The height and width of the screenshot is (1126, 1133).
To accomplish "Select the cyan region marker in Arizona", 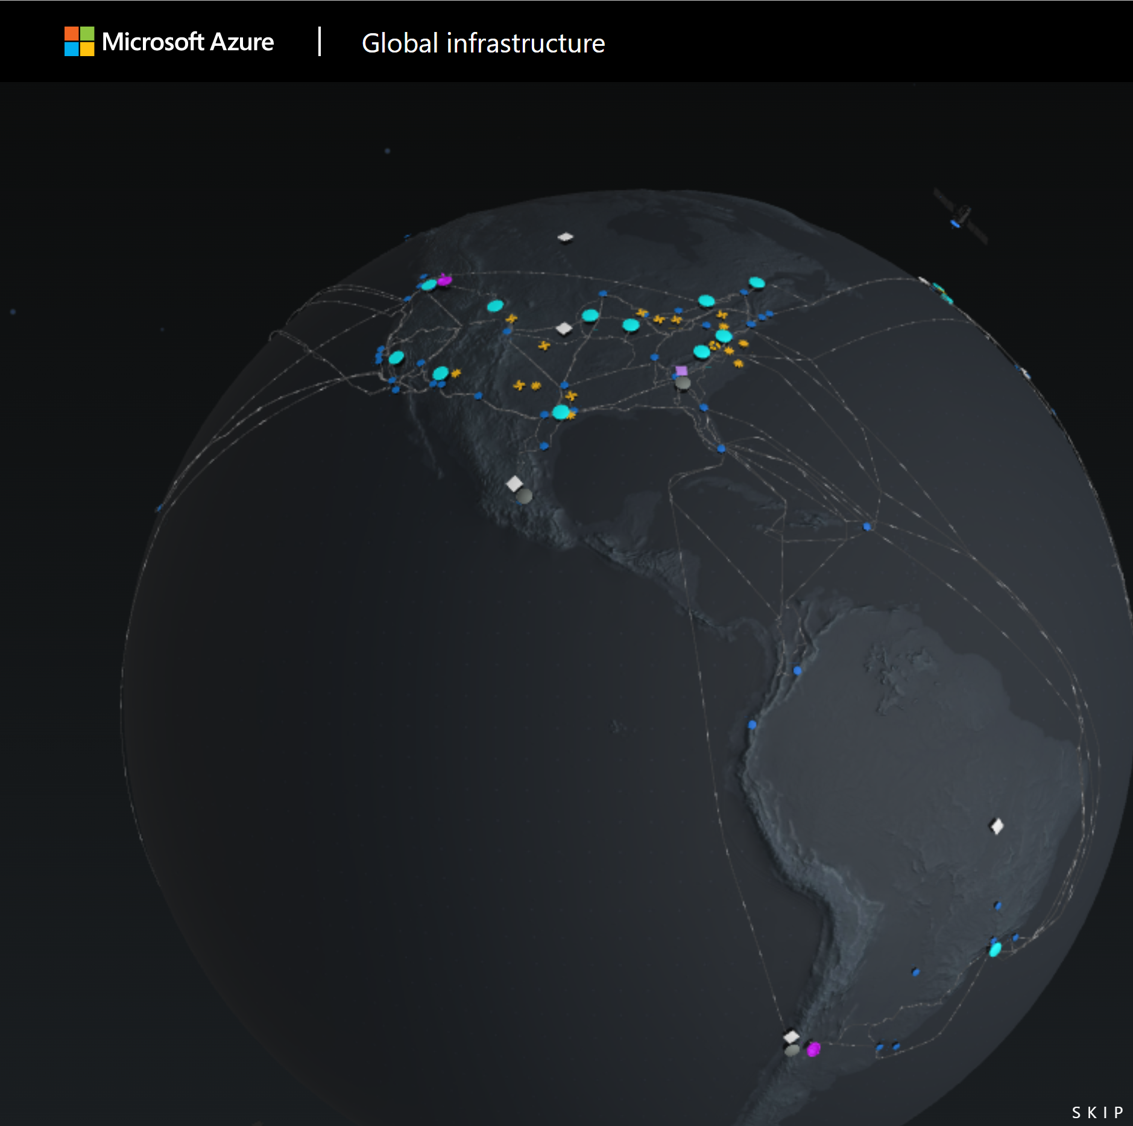I will click(440, 373).
